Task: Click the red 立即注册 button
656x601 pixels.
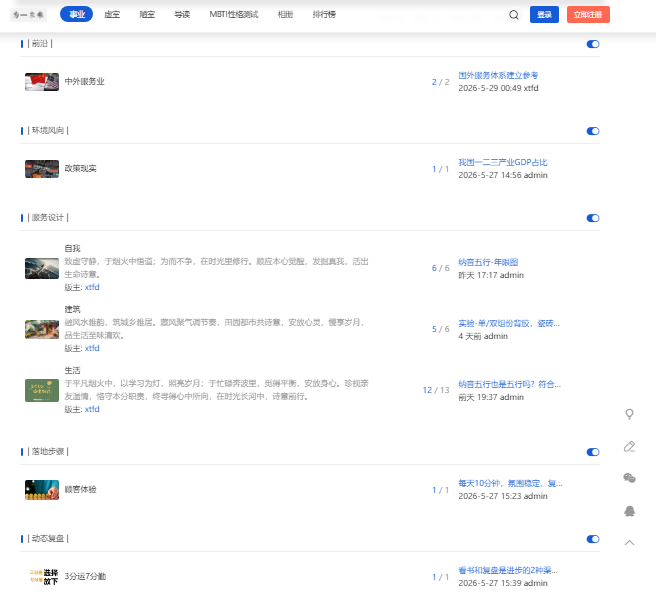Action: pos(588,15)
